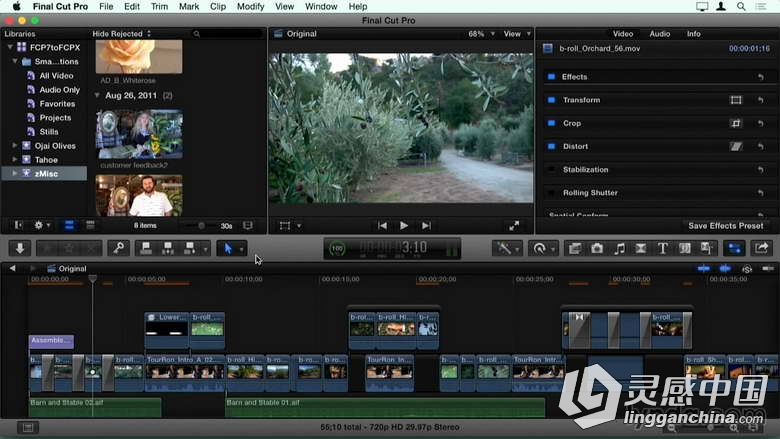Open the Mark menu

click(189, 6)
